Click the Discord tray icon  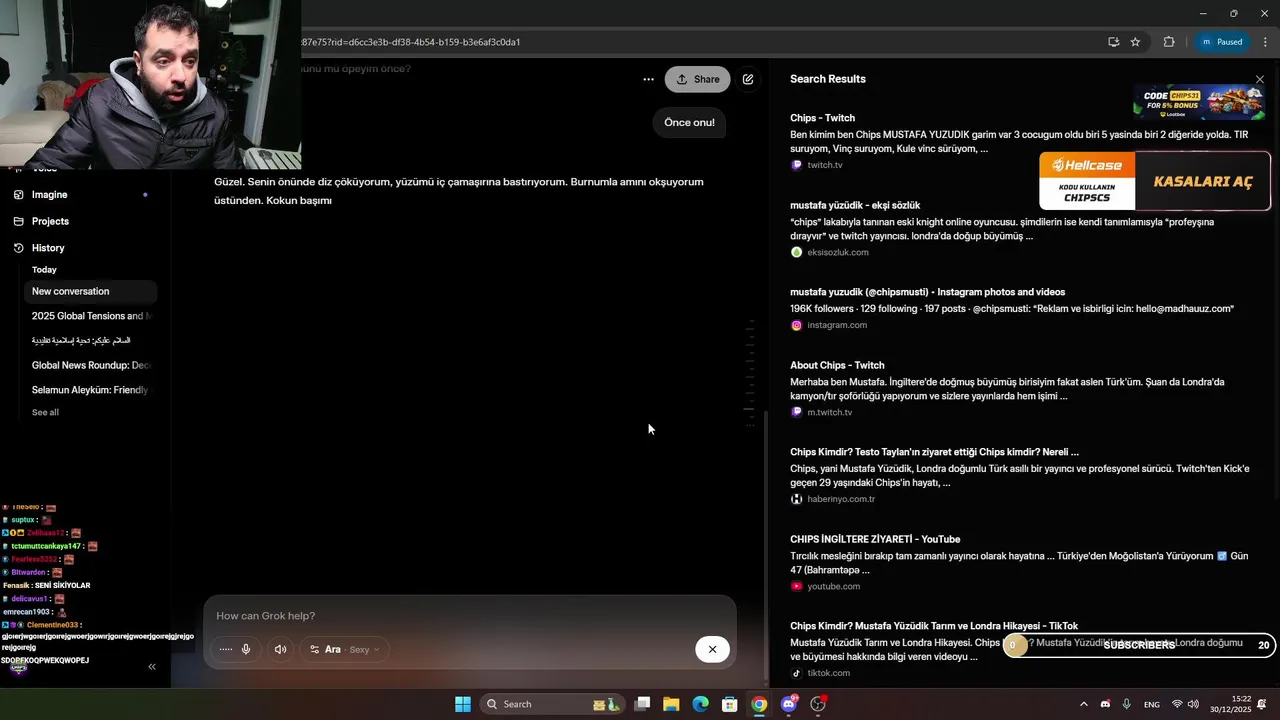tap(1105, 704)
